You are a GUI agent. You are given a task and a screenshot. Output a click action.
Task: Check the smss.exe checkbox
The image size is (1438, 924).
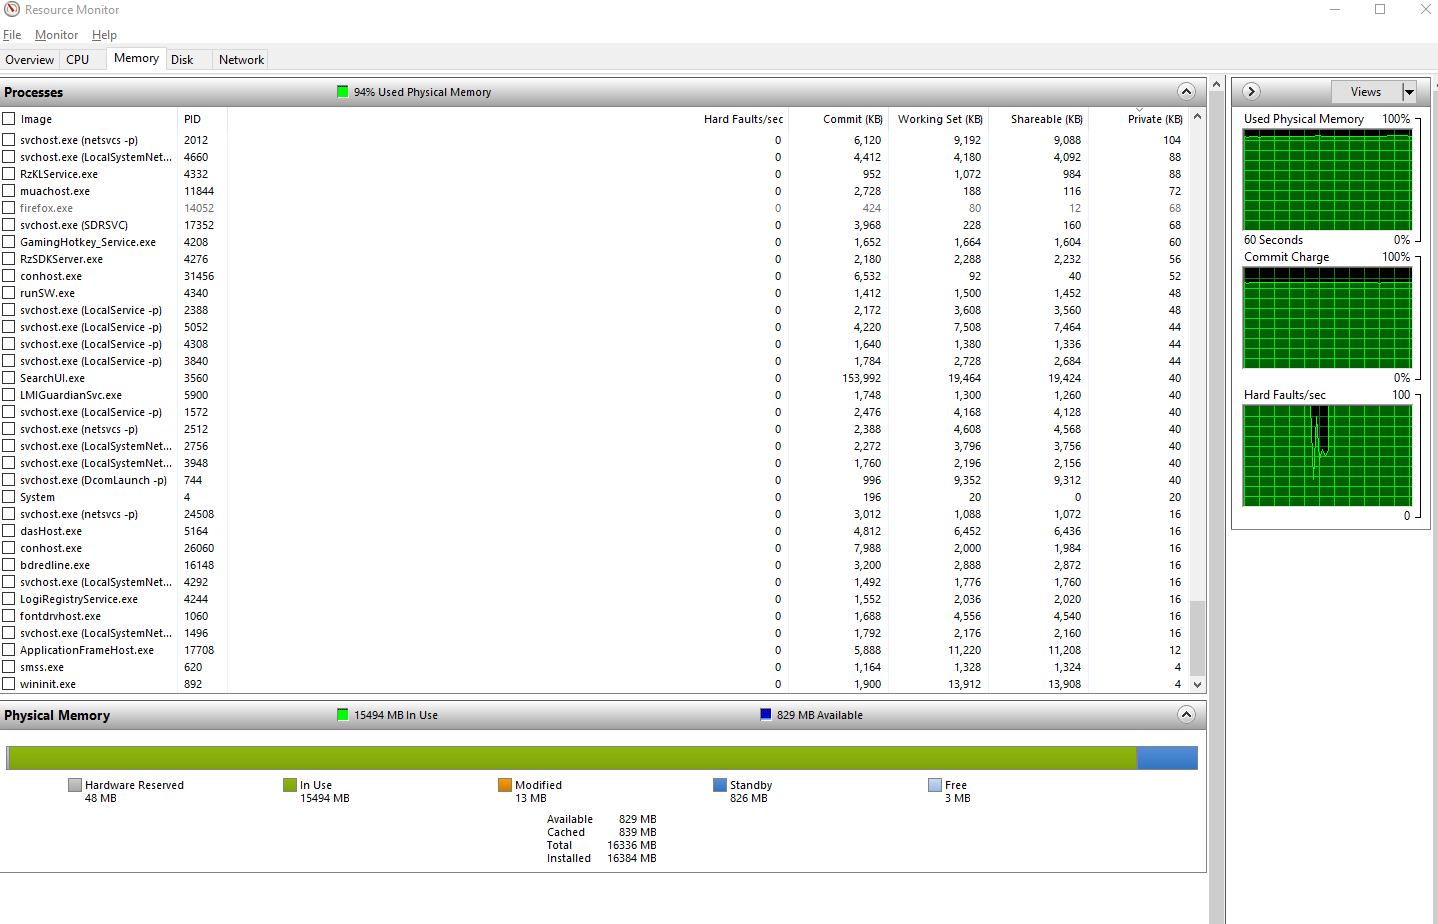click(9, 667)
